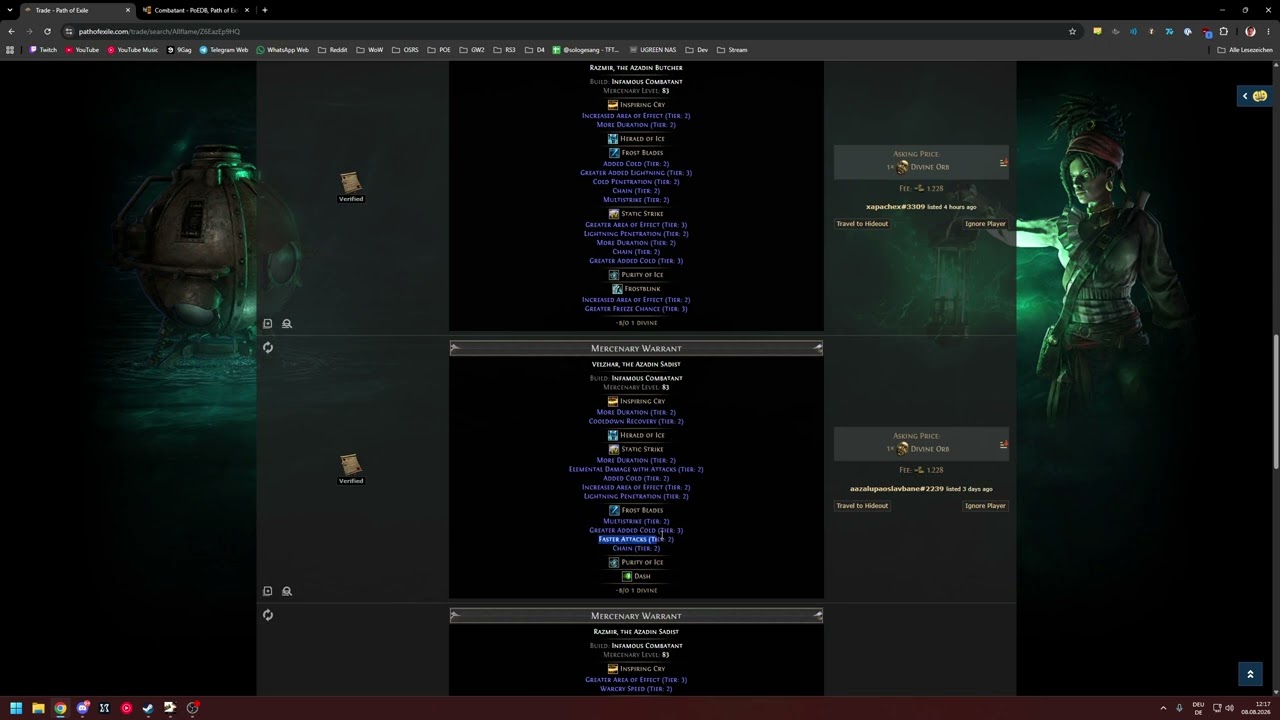1280x720 pixels.
Task: Click the Frost Blades skill icon in Velzhar warrant
Action: click(614, 510)
